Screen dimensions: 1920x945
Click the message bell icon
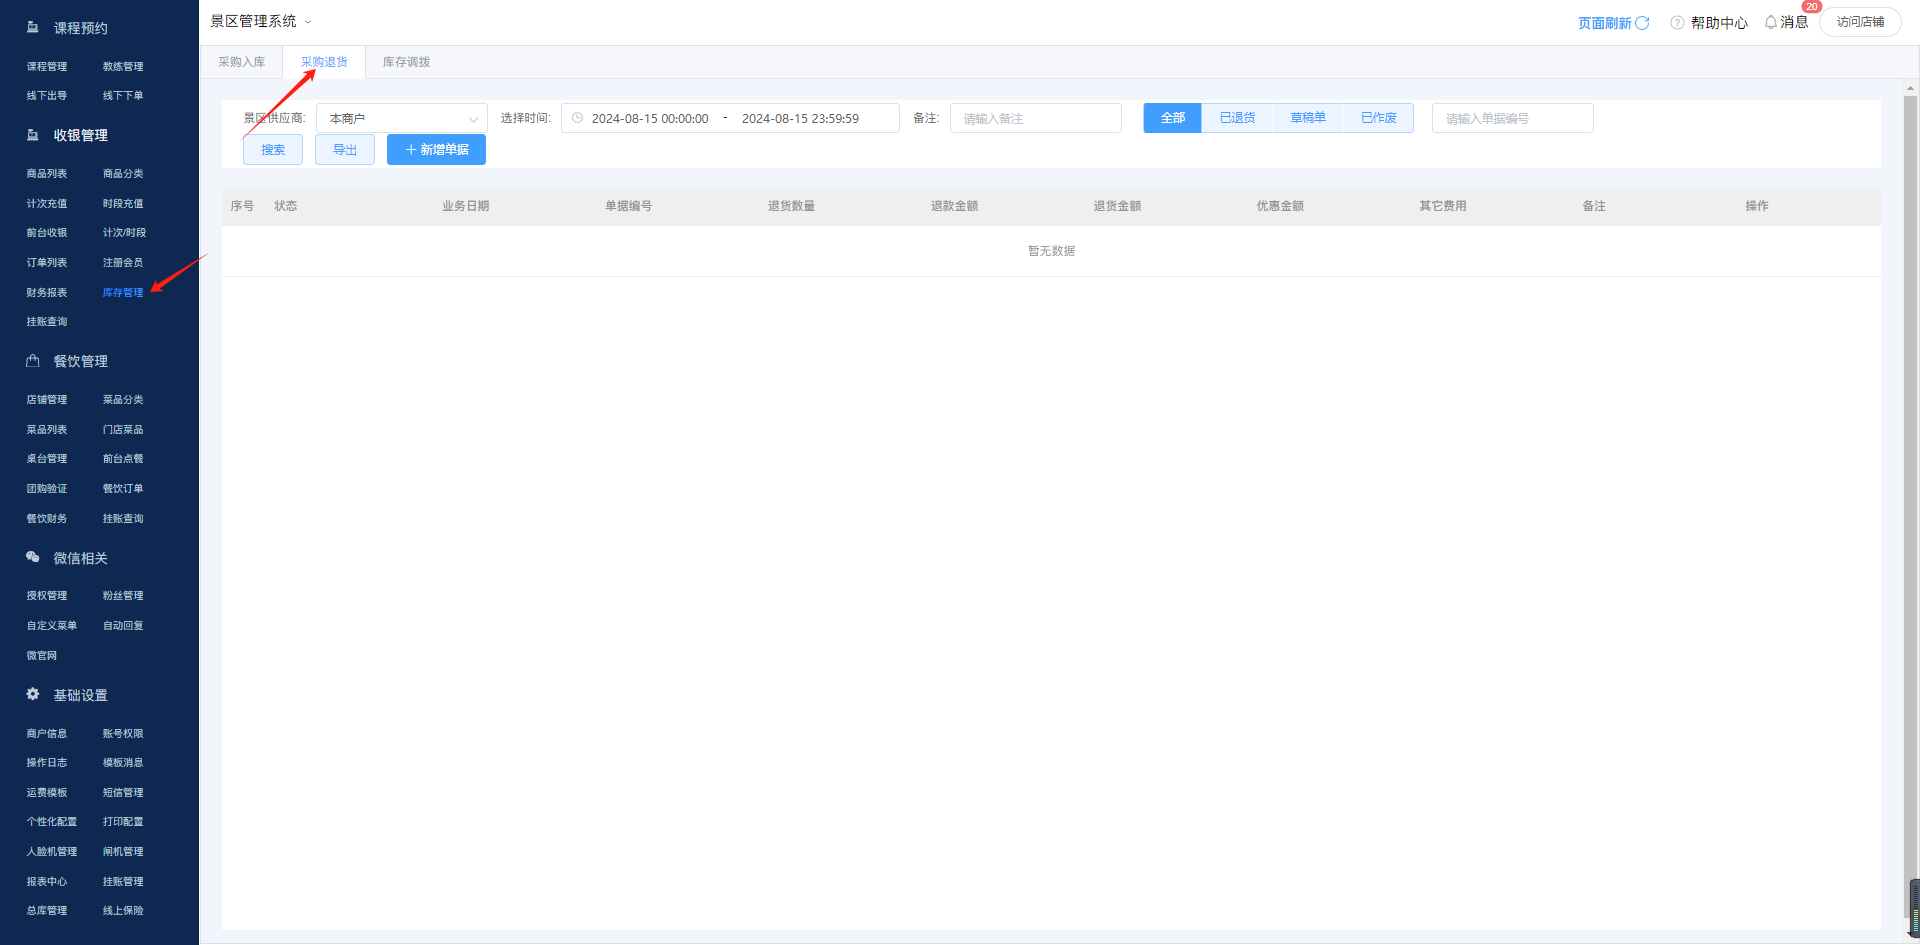click(x=1771, y=22)
